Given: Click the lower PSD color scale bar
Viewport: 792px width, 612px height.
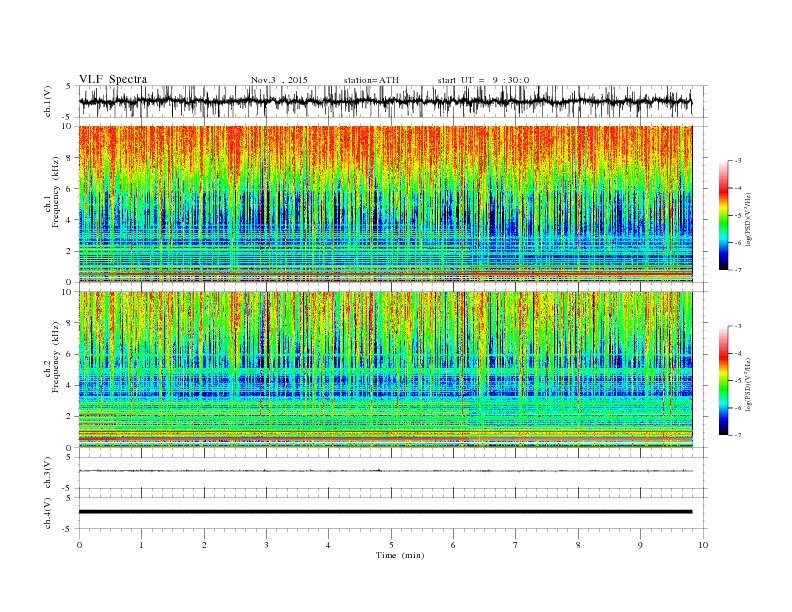Looking at the screenshot, I should (x=723, y=380).
